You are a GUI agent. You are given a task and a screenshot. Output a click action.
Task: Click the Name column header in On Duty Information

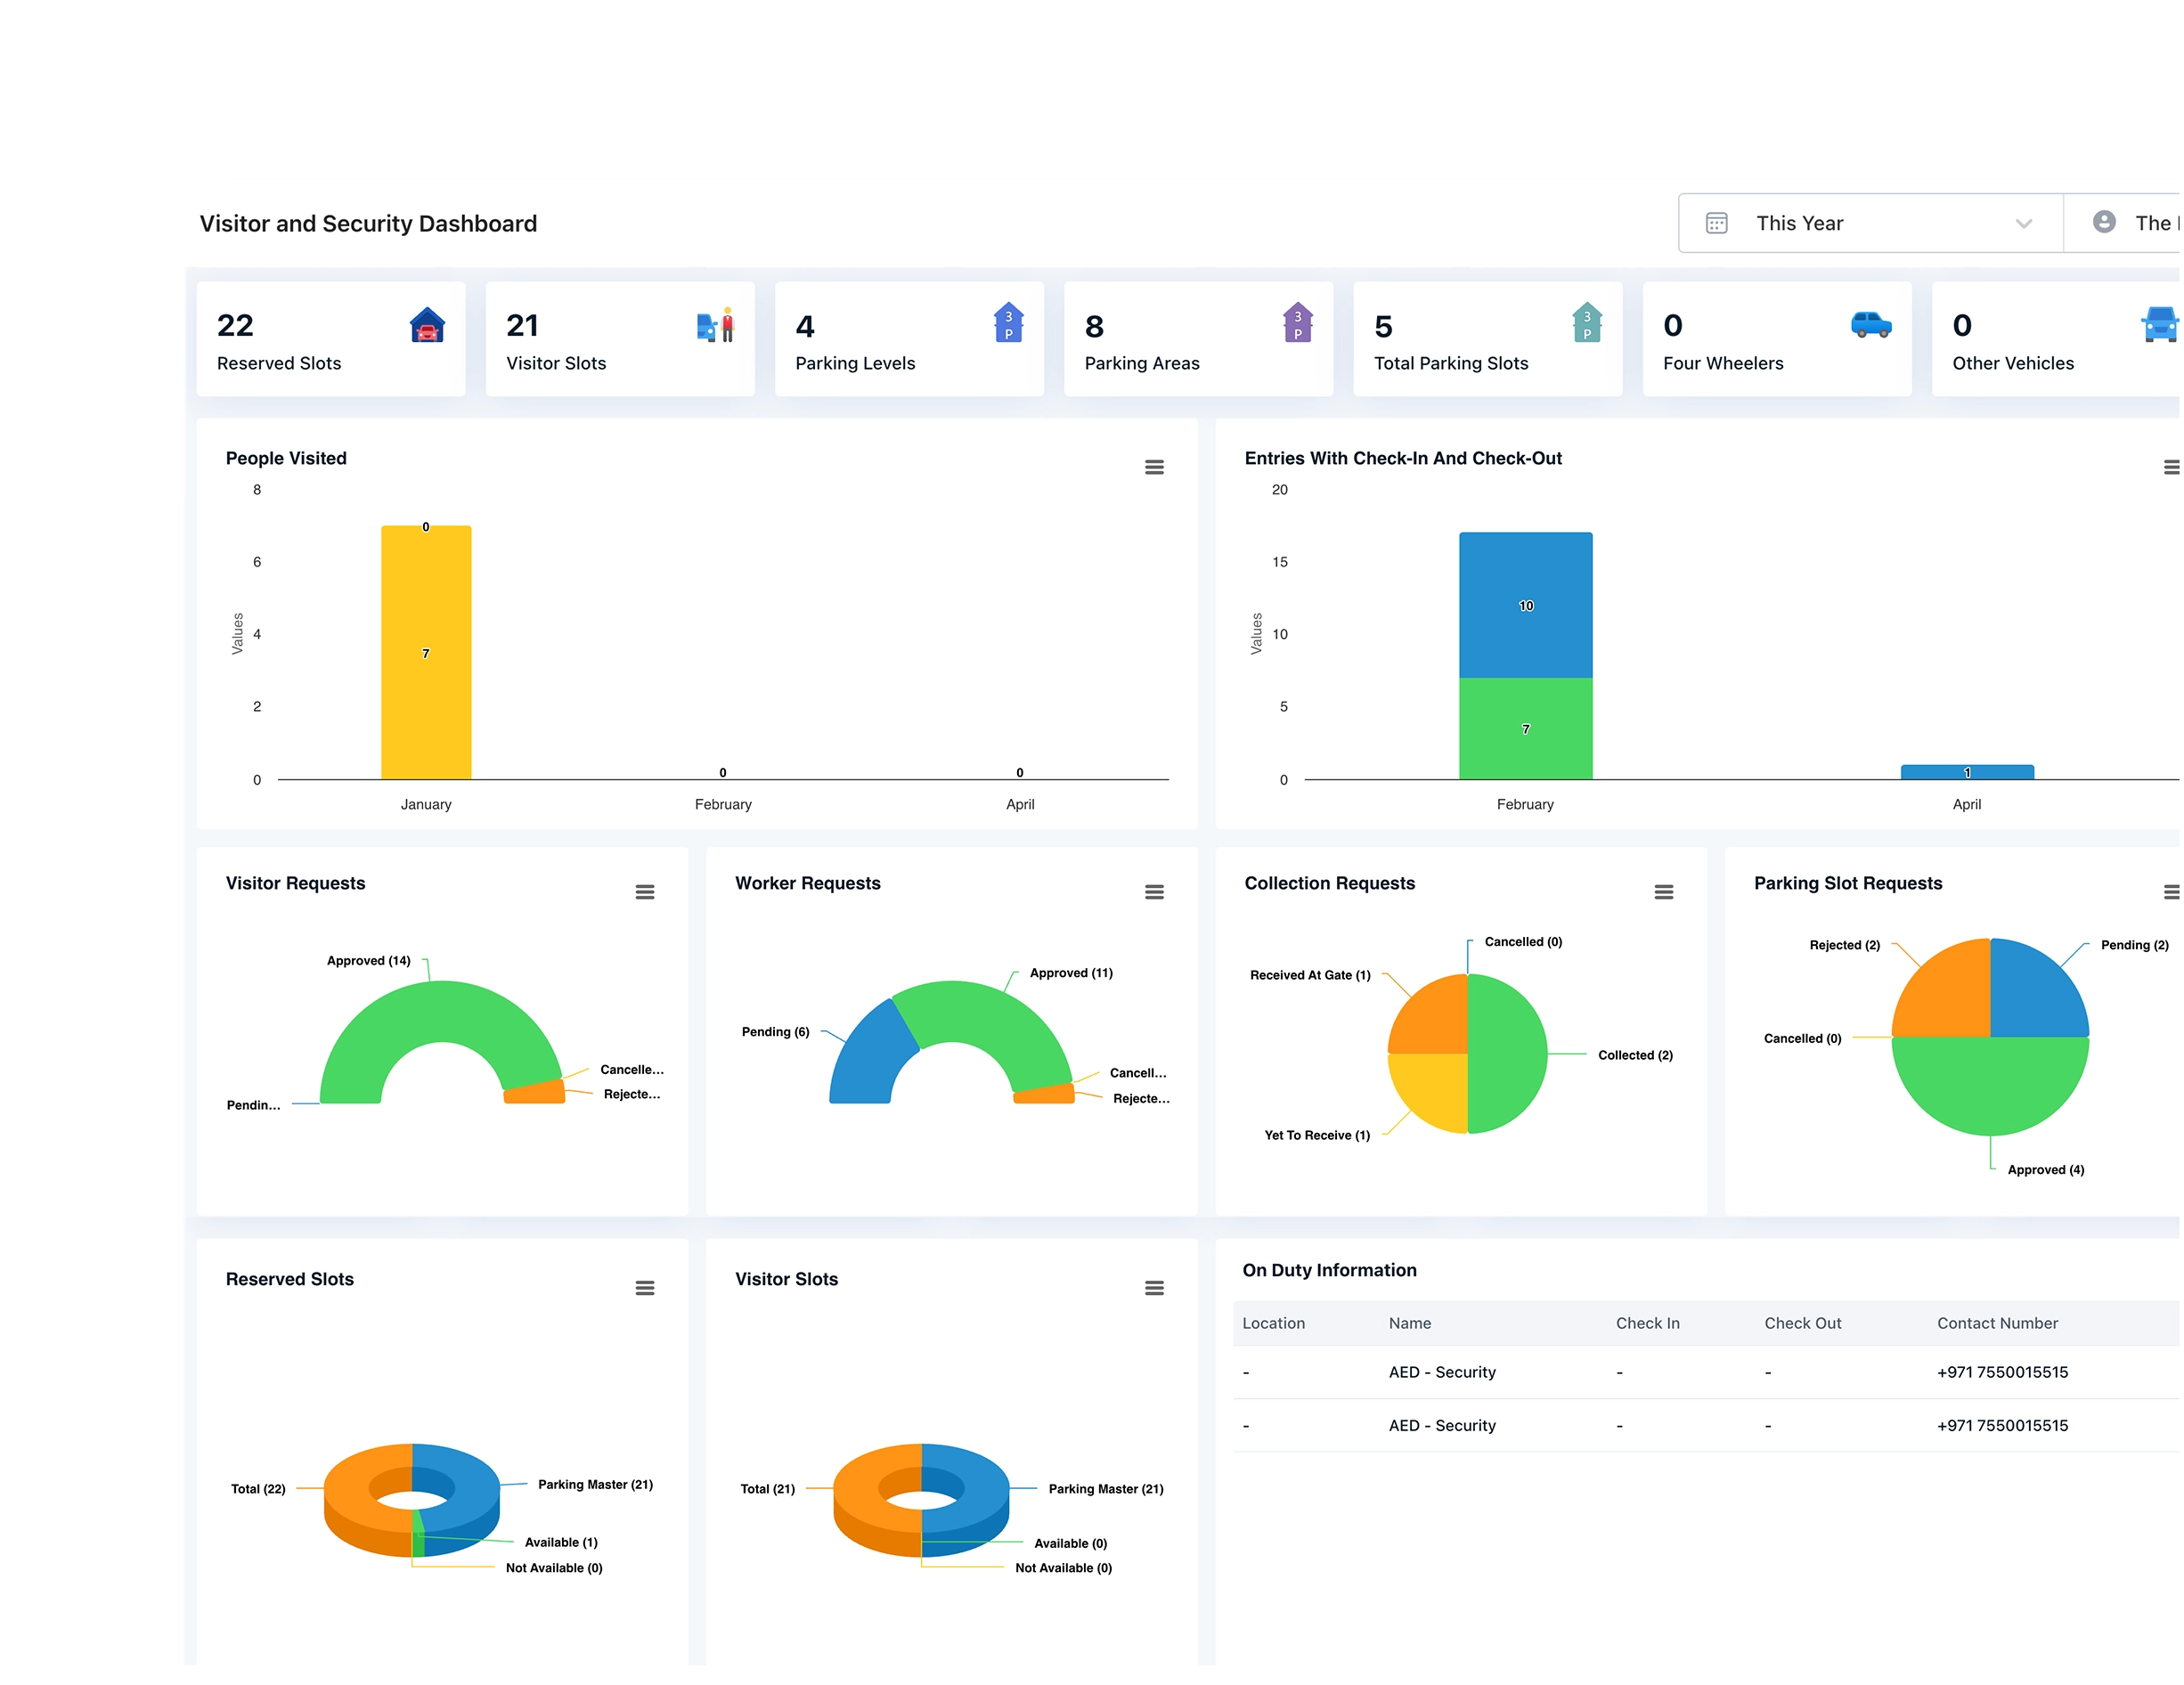[x=1409, y=1322]
